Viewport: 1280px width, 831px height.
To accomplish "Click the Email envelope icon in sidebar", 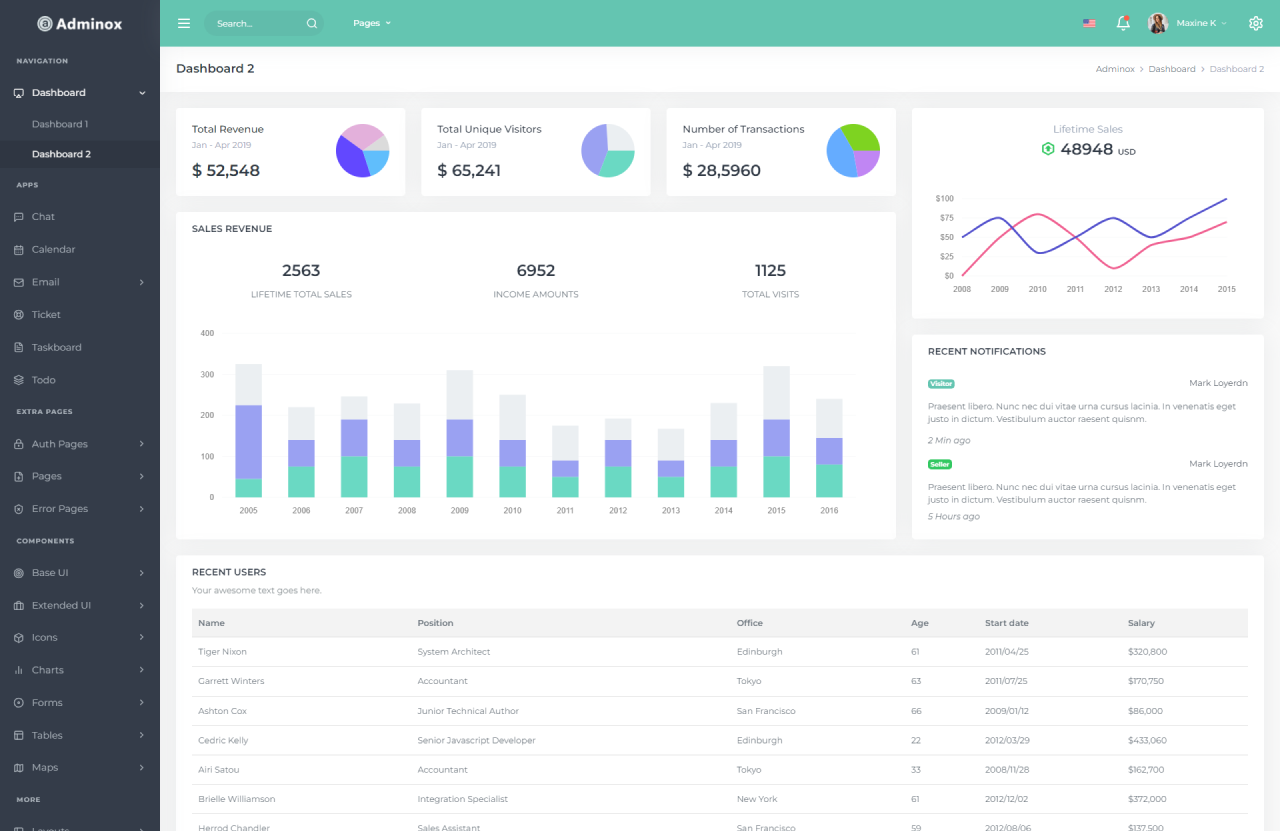I will click(19, 282).
